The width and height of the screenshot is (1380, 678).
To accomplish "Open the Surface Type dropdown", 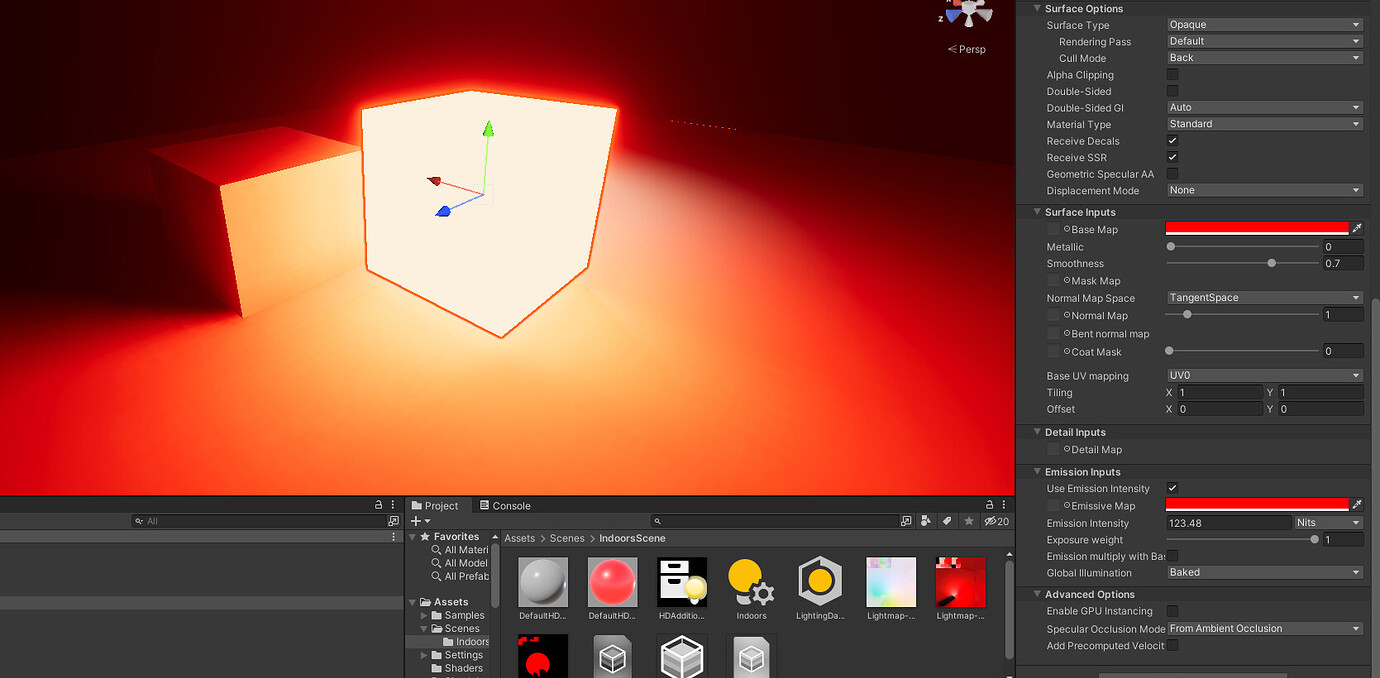I will point(1264,24).
